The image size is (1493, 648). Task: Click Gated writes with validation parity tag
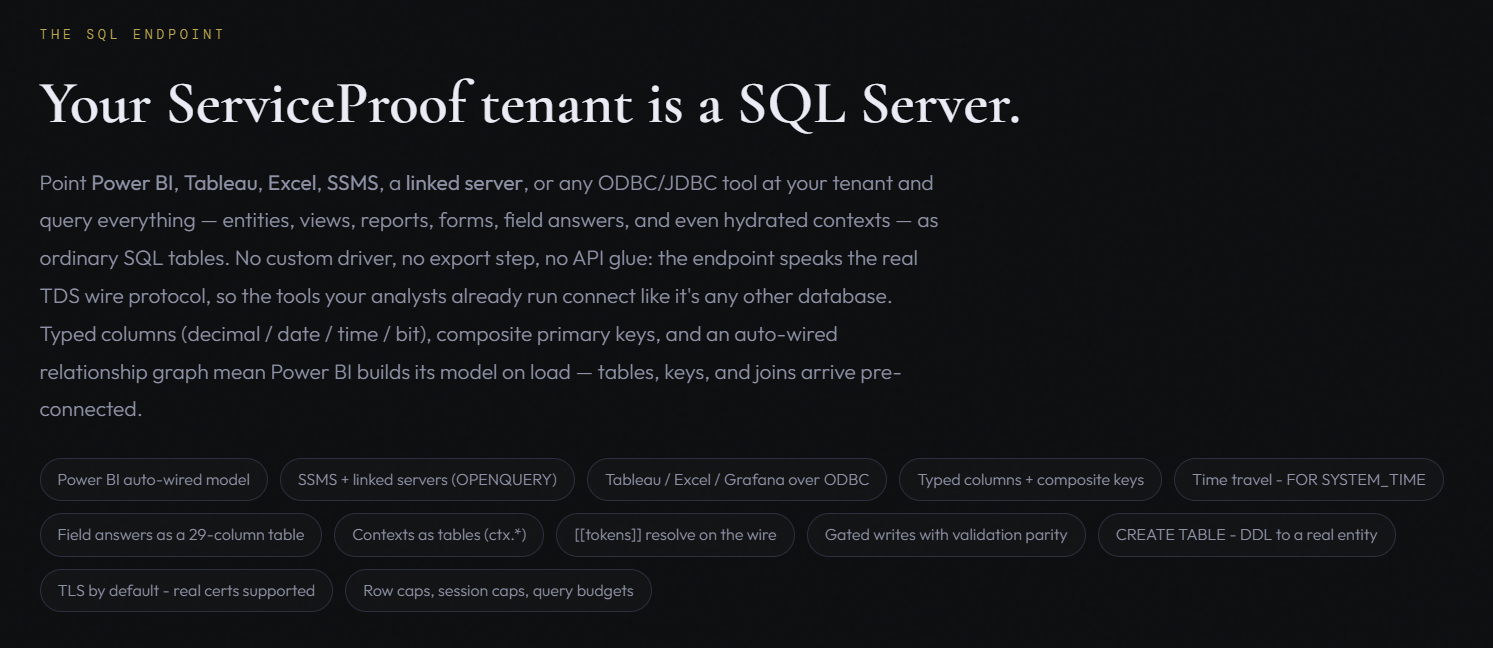[946, 535]
